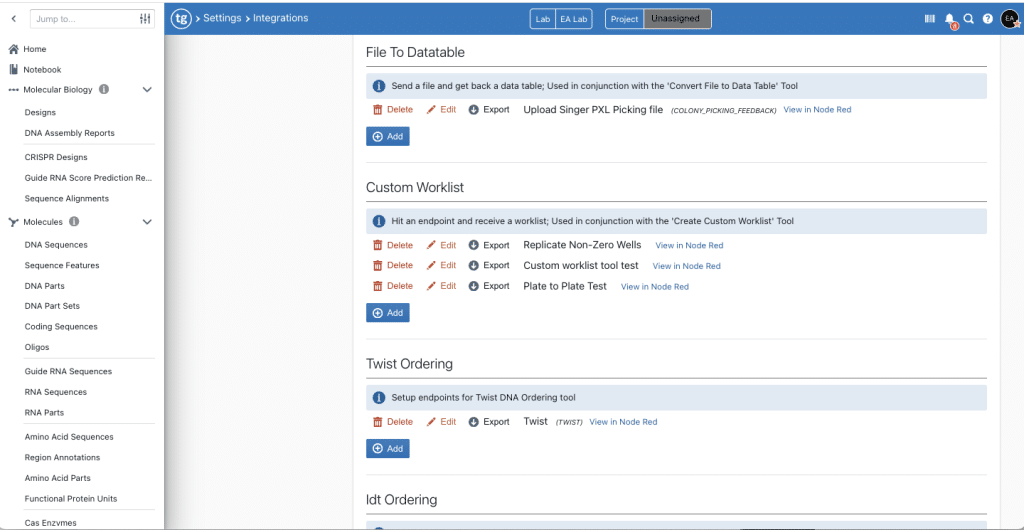Open the sliders filter icon in Jump to

[145, 19]
